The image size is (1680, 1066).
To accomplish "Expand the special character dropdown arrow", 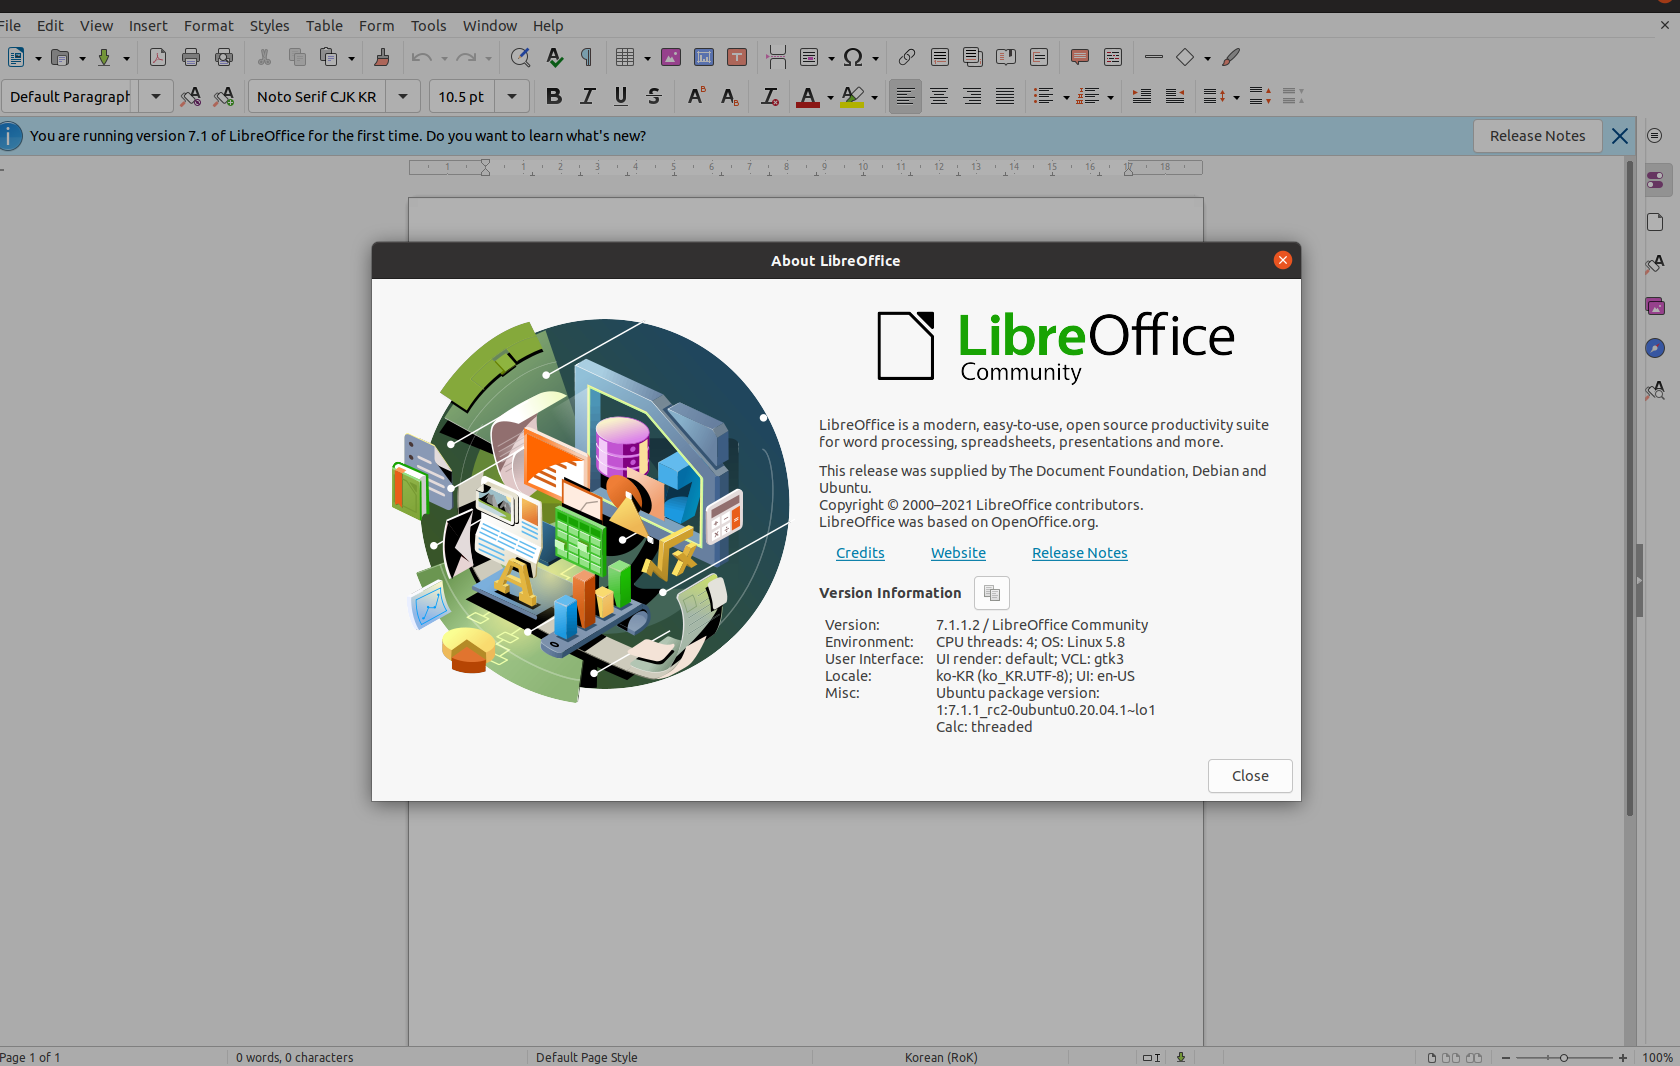I will click(x=875, y=58).
